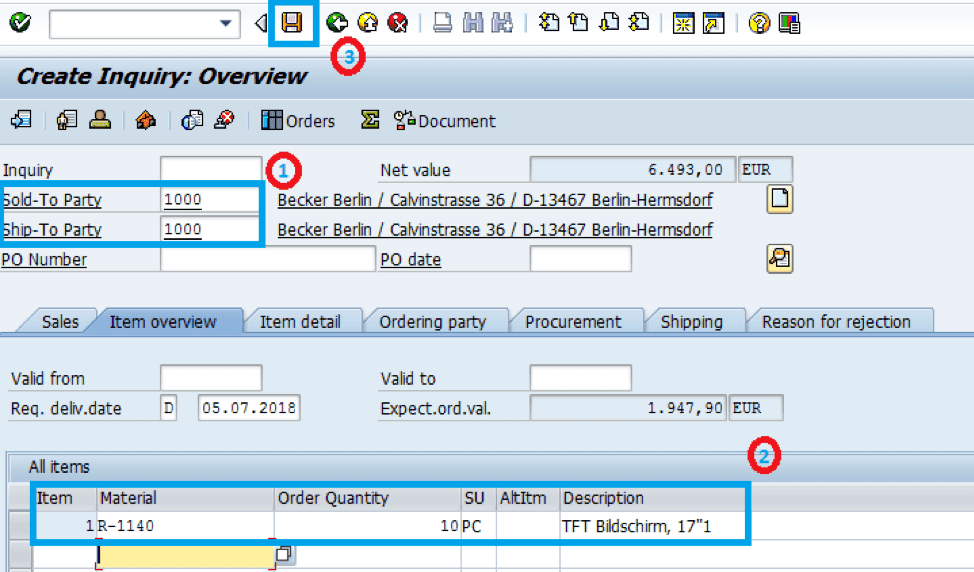Open the Reason for rejection tab

[836, 322]
